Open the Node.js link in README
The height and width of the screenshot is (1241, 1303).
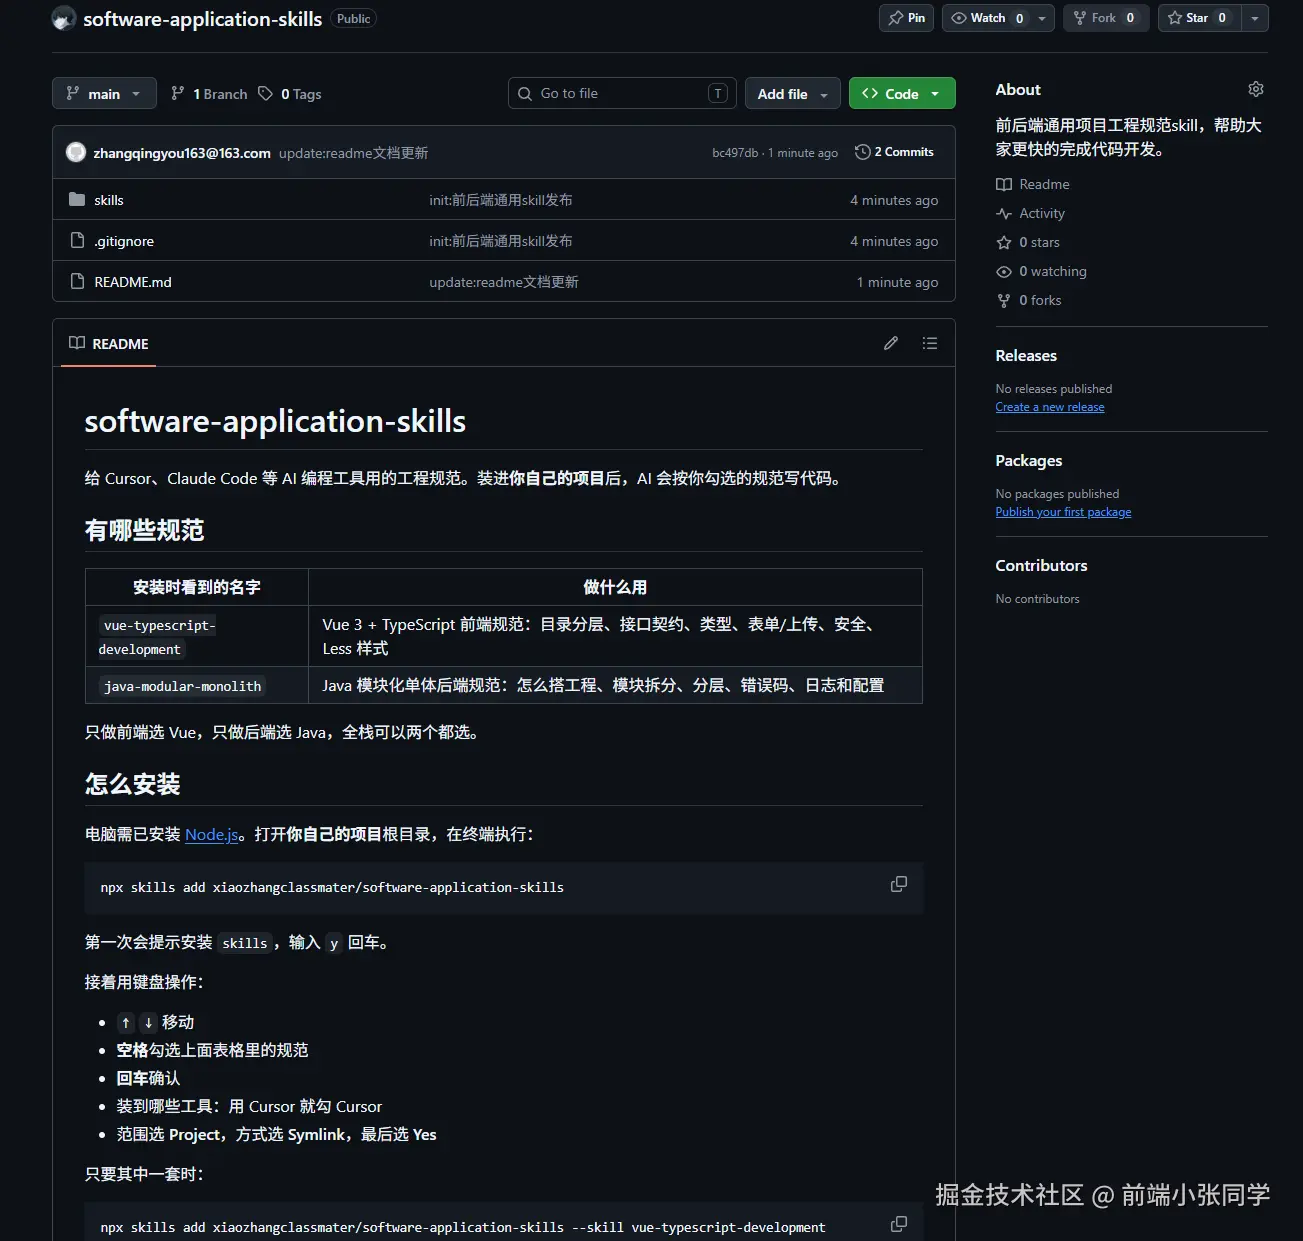click(x=212, y=834)
